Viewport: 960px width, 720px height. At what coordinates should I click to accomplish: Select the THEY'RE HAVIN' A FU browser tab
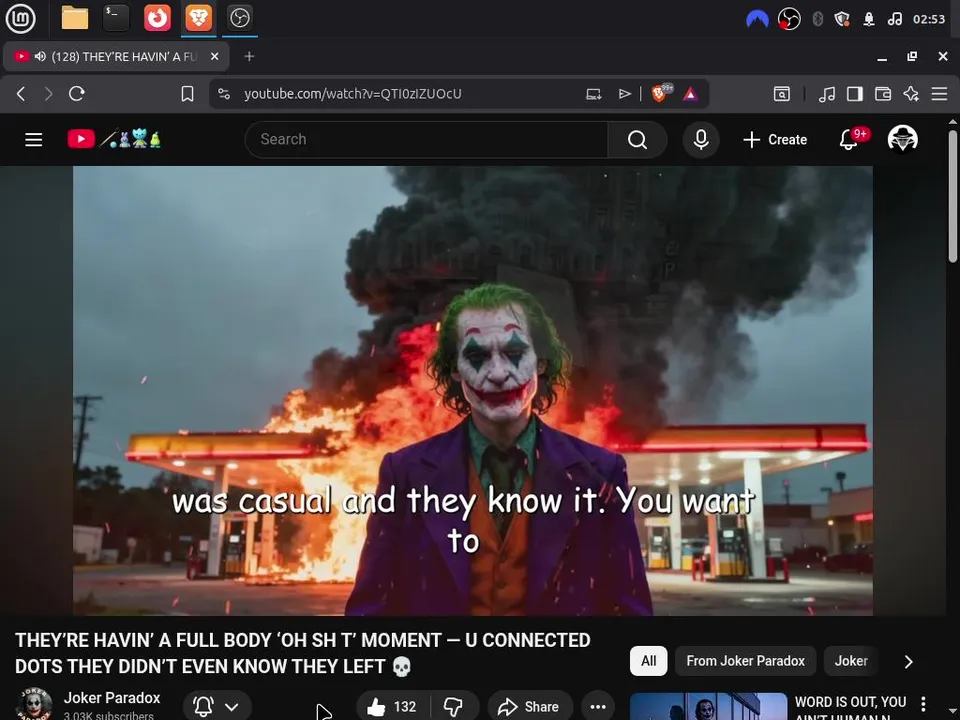click(116, 56)
